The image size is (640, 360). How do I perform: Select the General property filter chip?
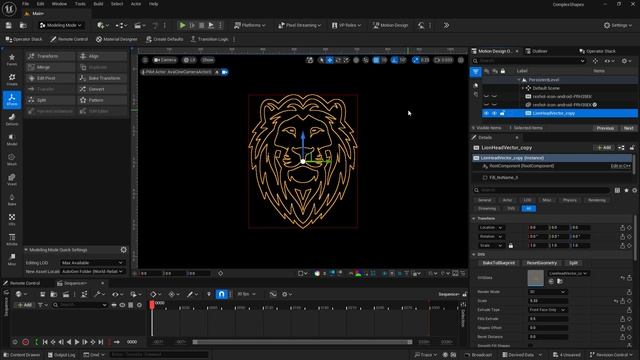[x=484, y=200]
